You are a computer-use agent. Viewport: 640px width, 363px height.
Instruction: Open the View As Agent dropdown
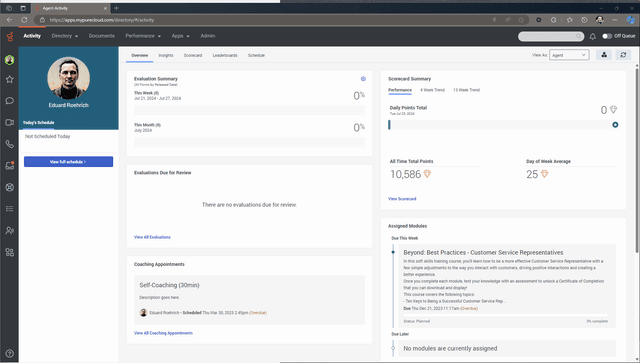click(569, 55)
